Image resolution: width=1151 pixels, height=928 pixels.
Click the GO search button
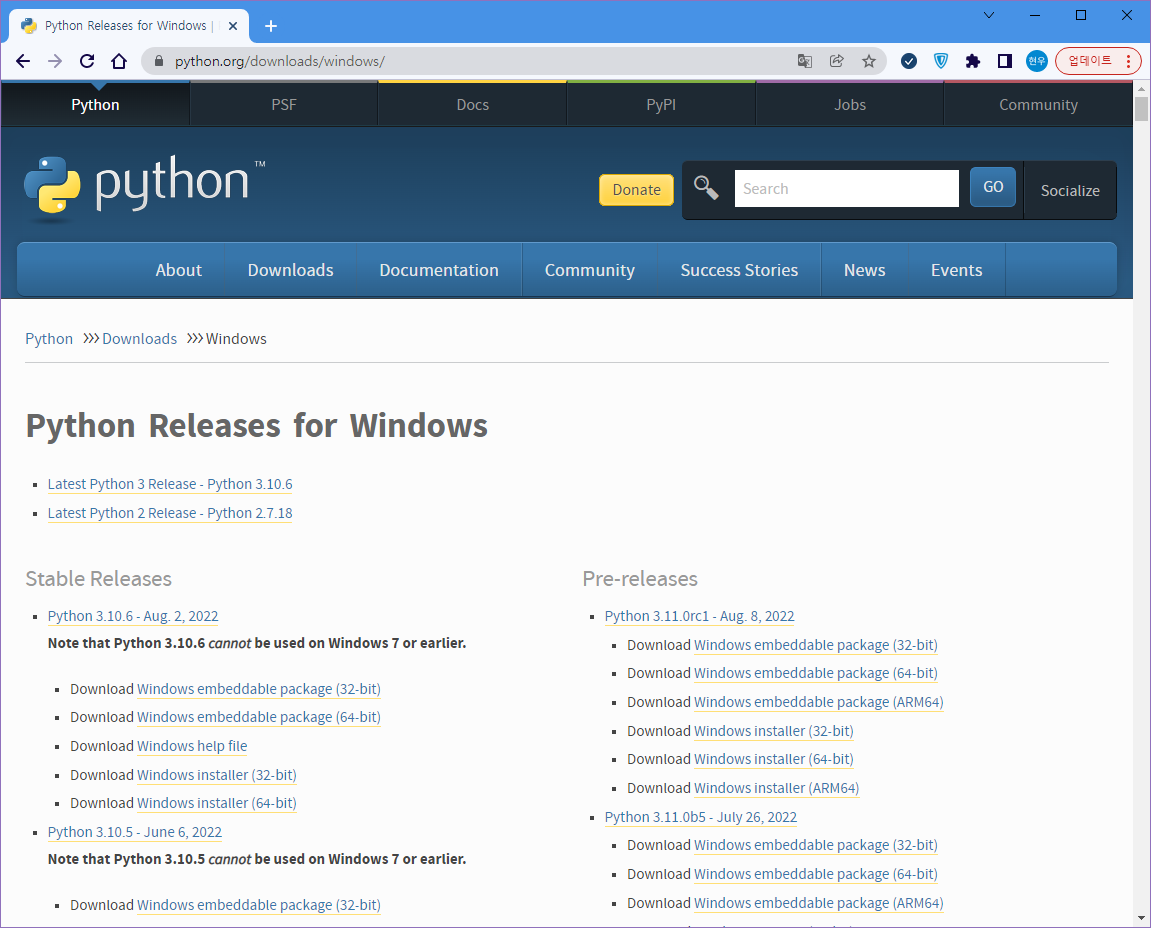(992, 187)
